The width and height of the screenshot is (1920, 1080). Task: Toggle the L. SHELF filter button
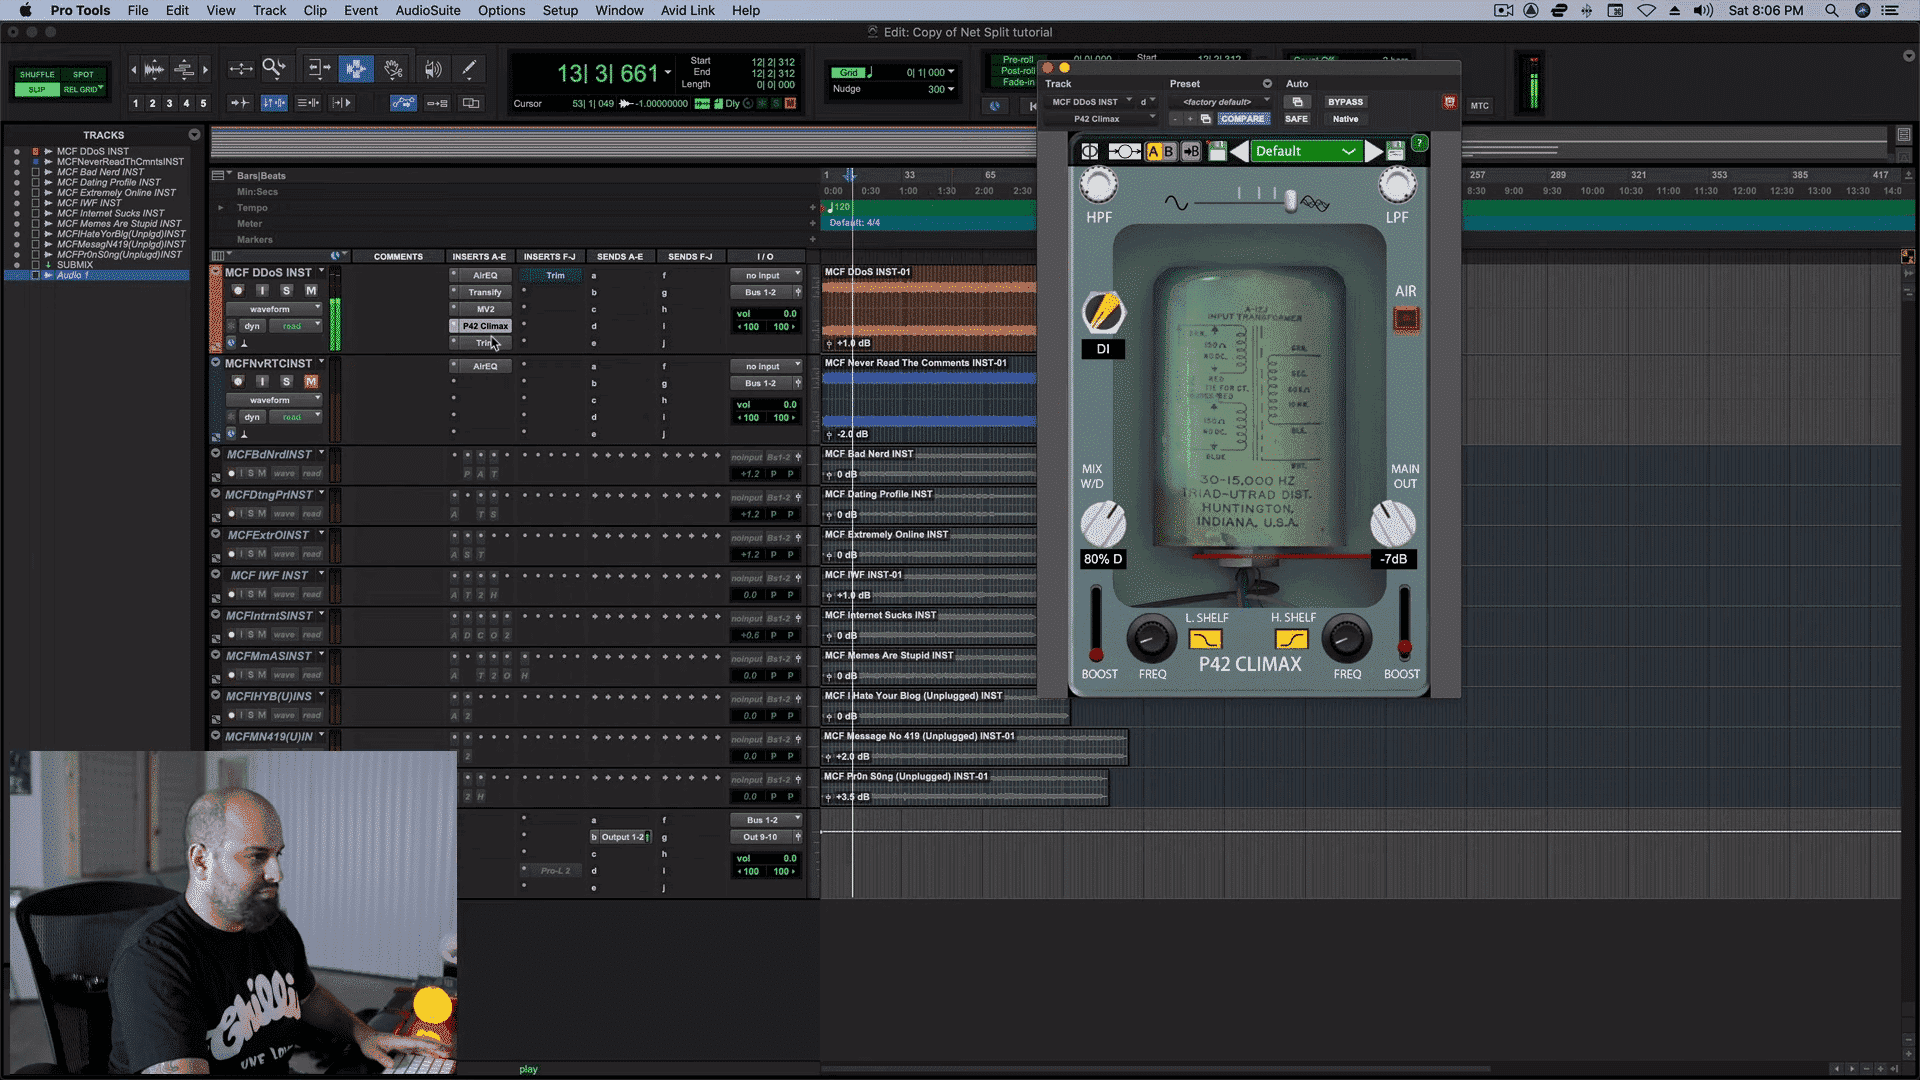1206,639
